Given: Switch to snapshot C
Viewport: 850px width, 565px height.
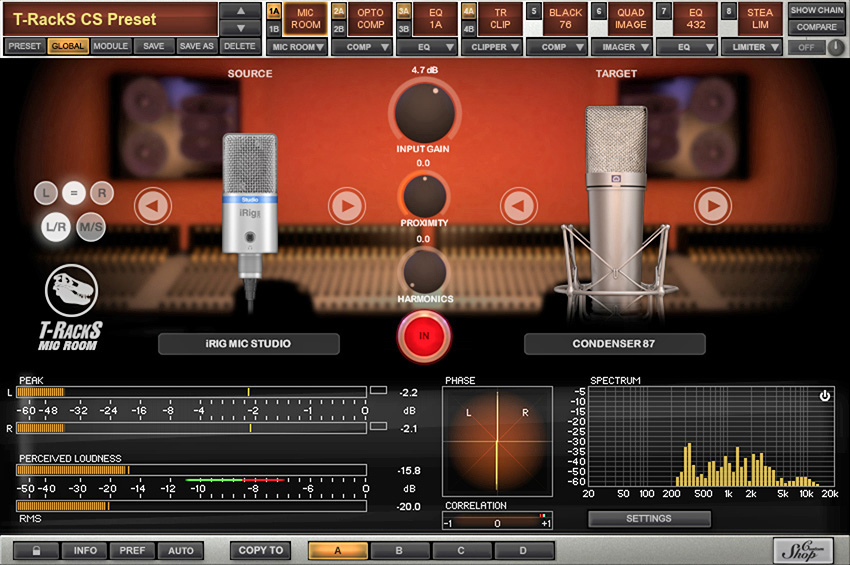Looking at the screenshot, I should pyautogui.click(x=461, y=550).
